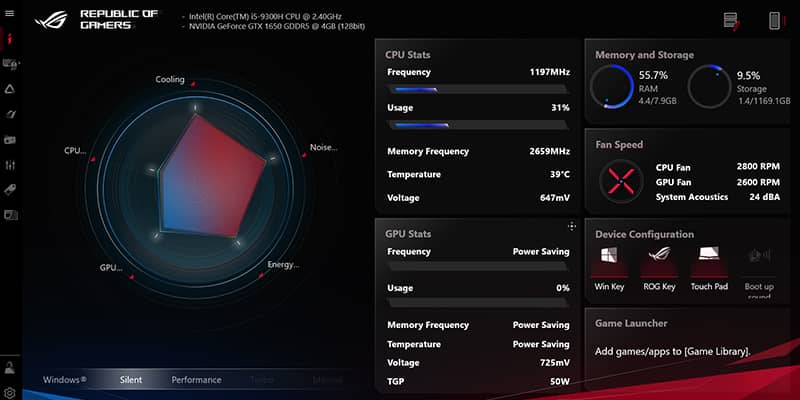This screenshot has height=400, width=800.
Task: Toggle the Win Key setting
Action: pyautogui.click(x=607, y=263)
